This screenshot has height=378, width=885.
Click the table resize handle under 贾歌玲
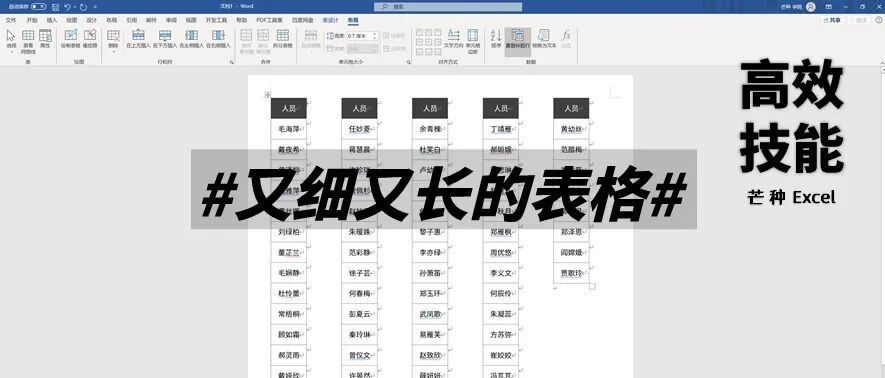coord(592,287)
